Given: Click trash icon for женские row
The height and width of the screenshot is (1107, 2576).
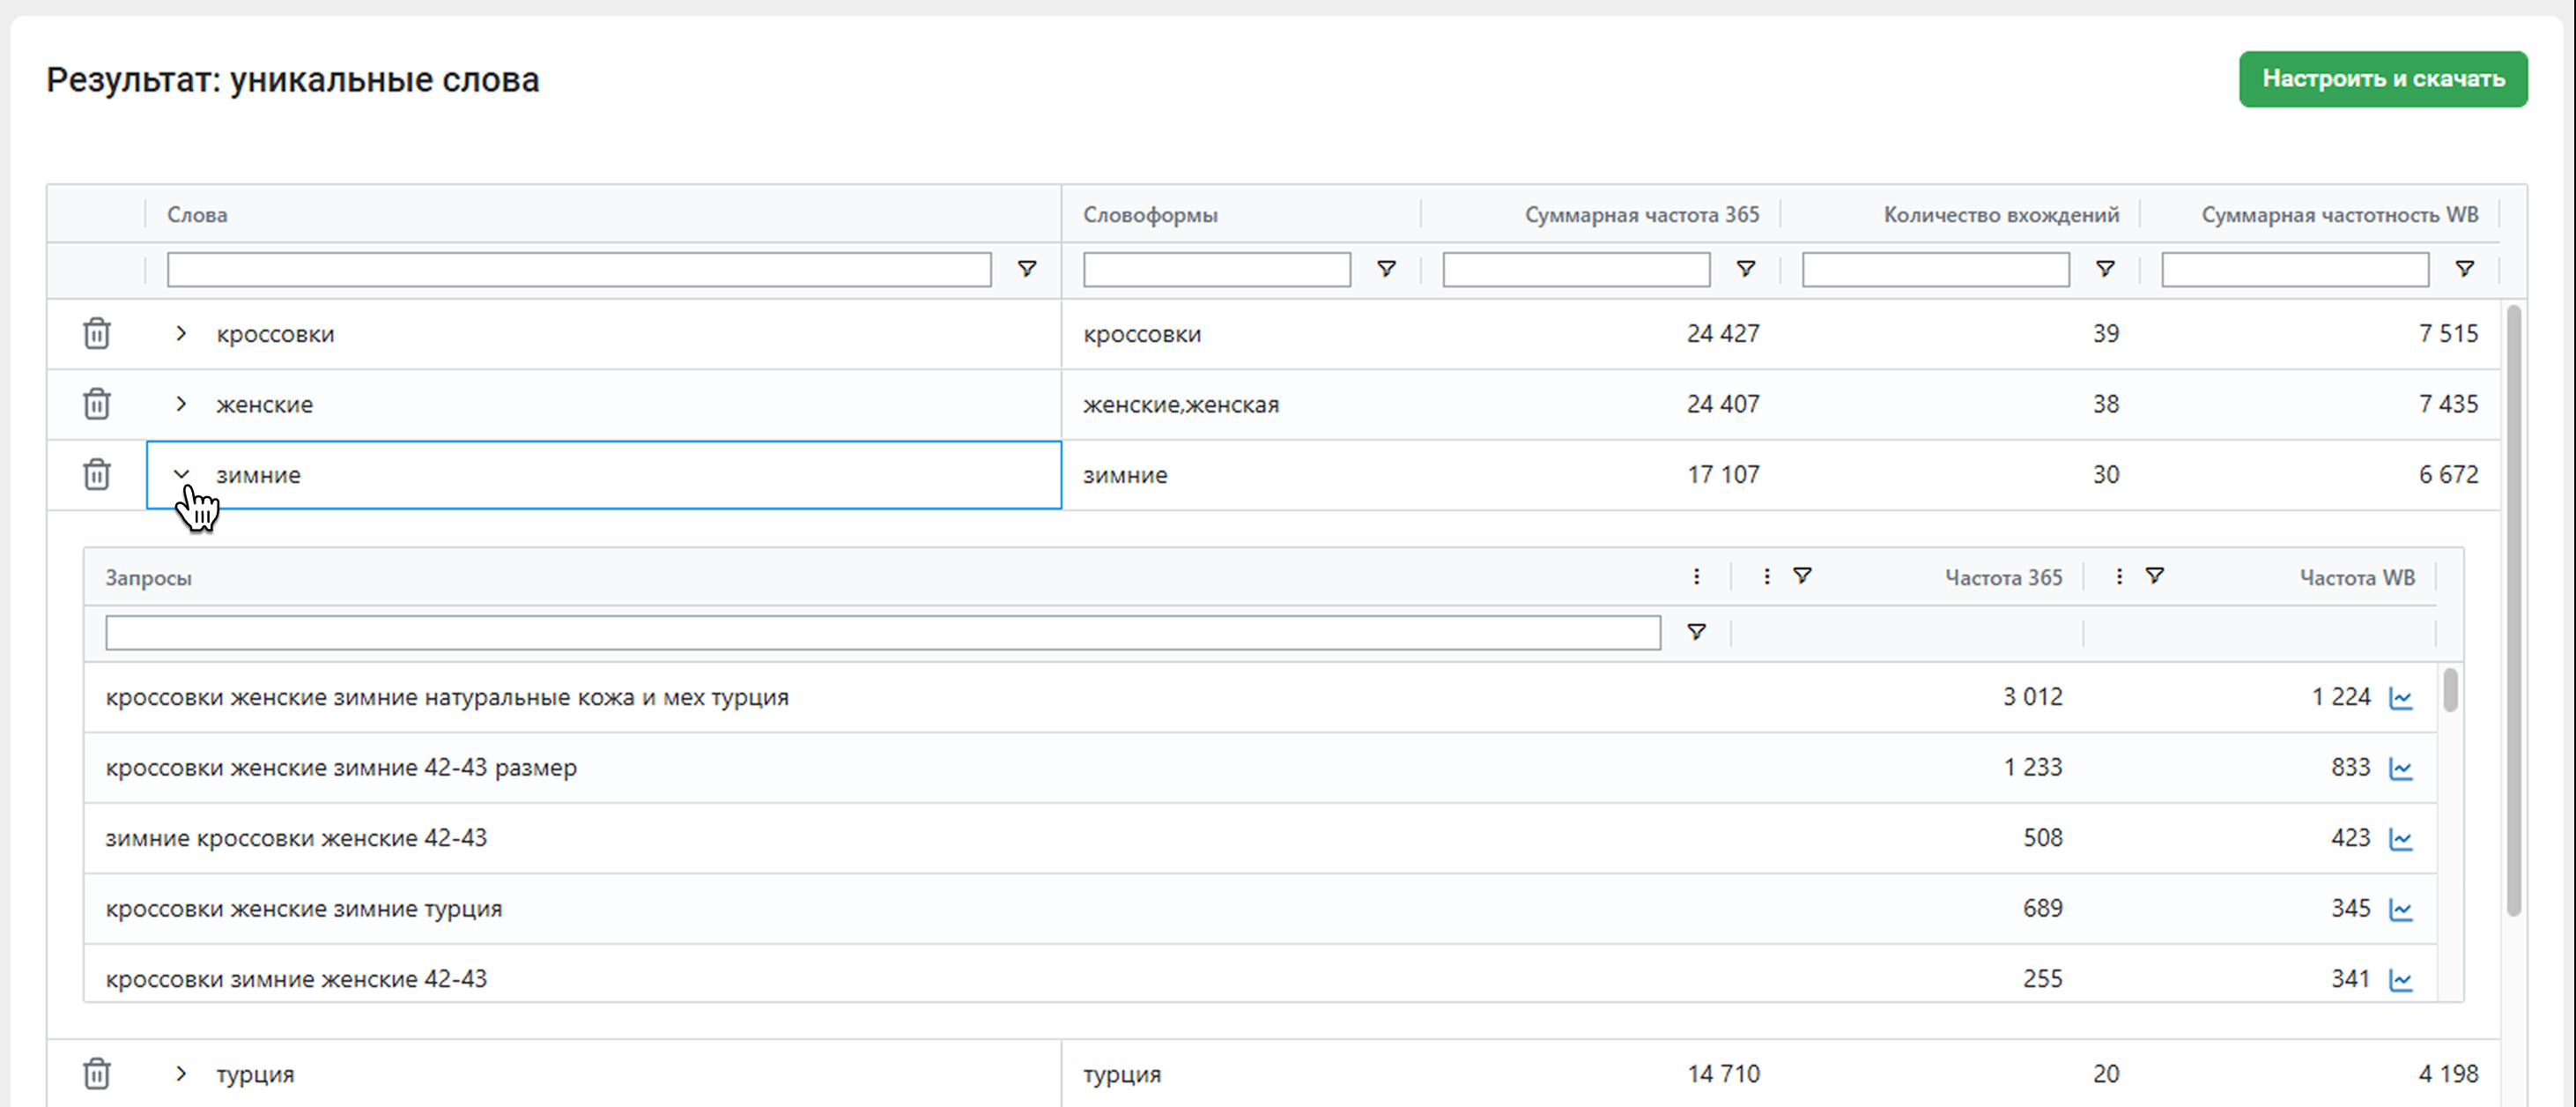Looking at the screenshot, I should tap(96, 404).
